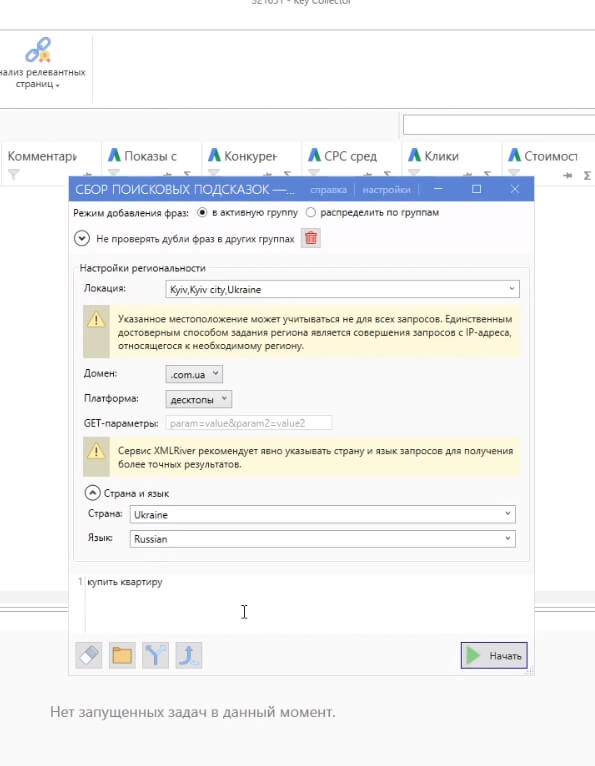Viewport: 595px width, 766px height.
Task: Collapse the 'Страна и язык' section
Action: tap(92, 493)
